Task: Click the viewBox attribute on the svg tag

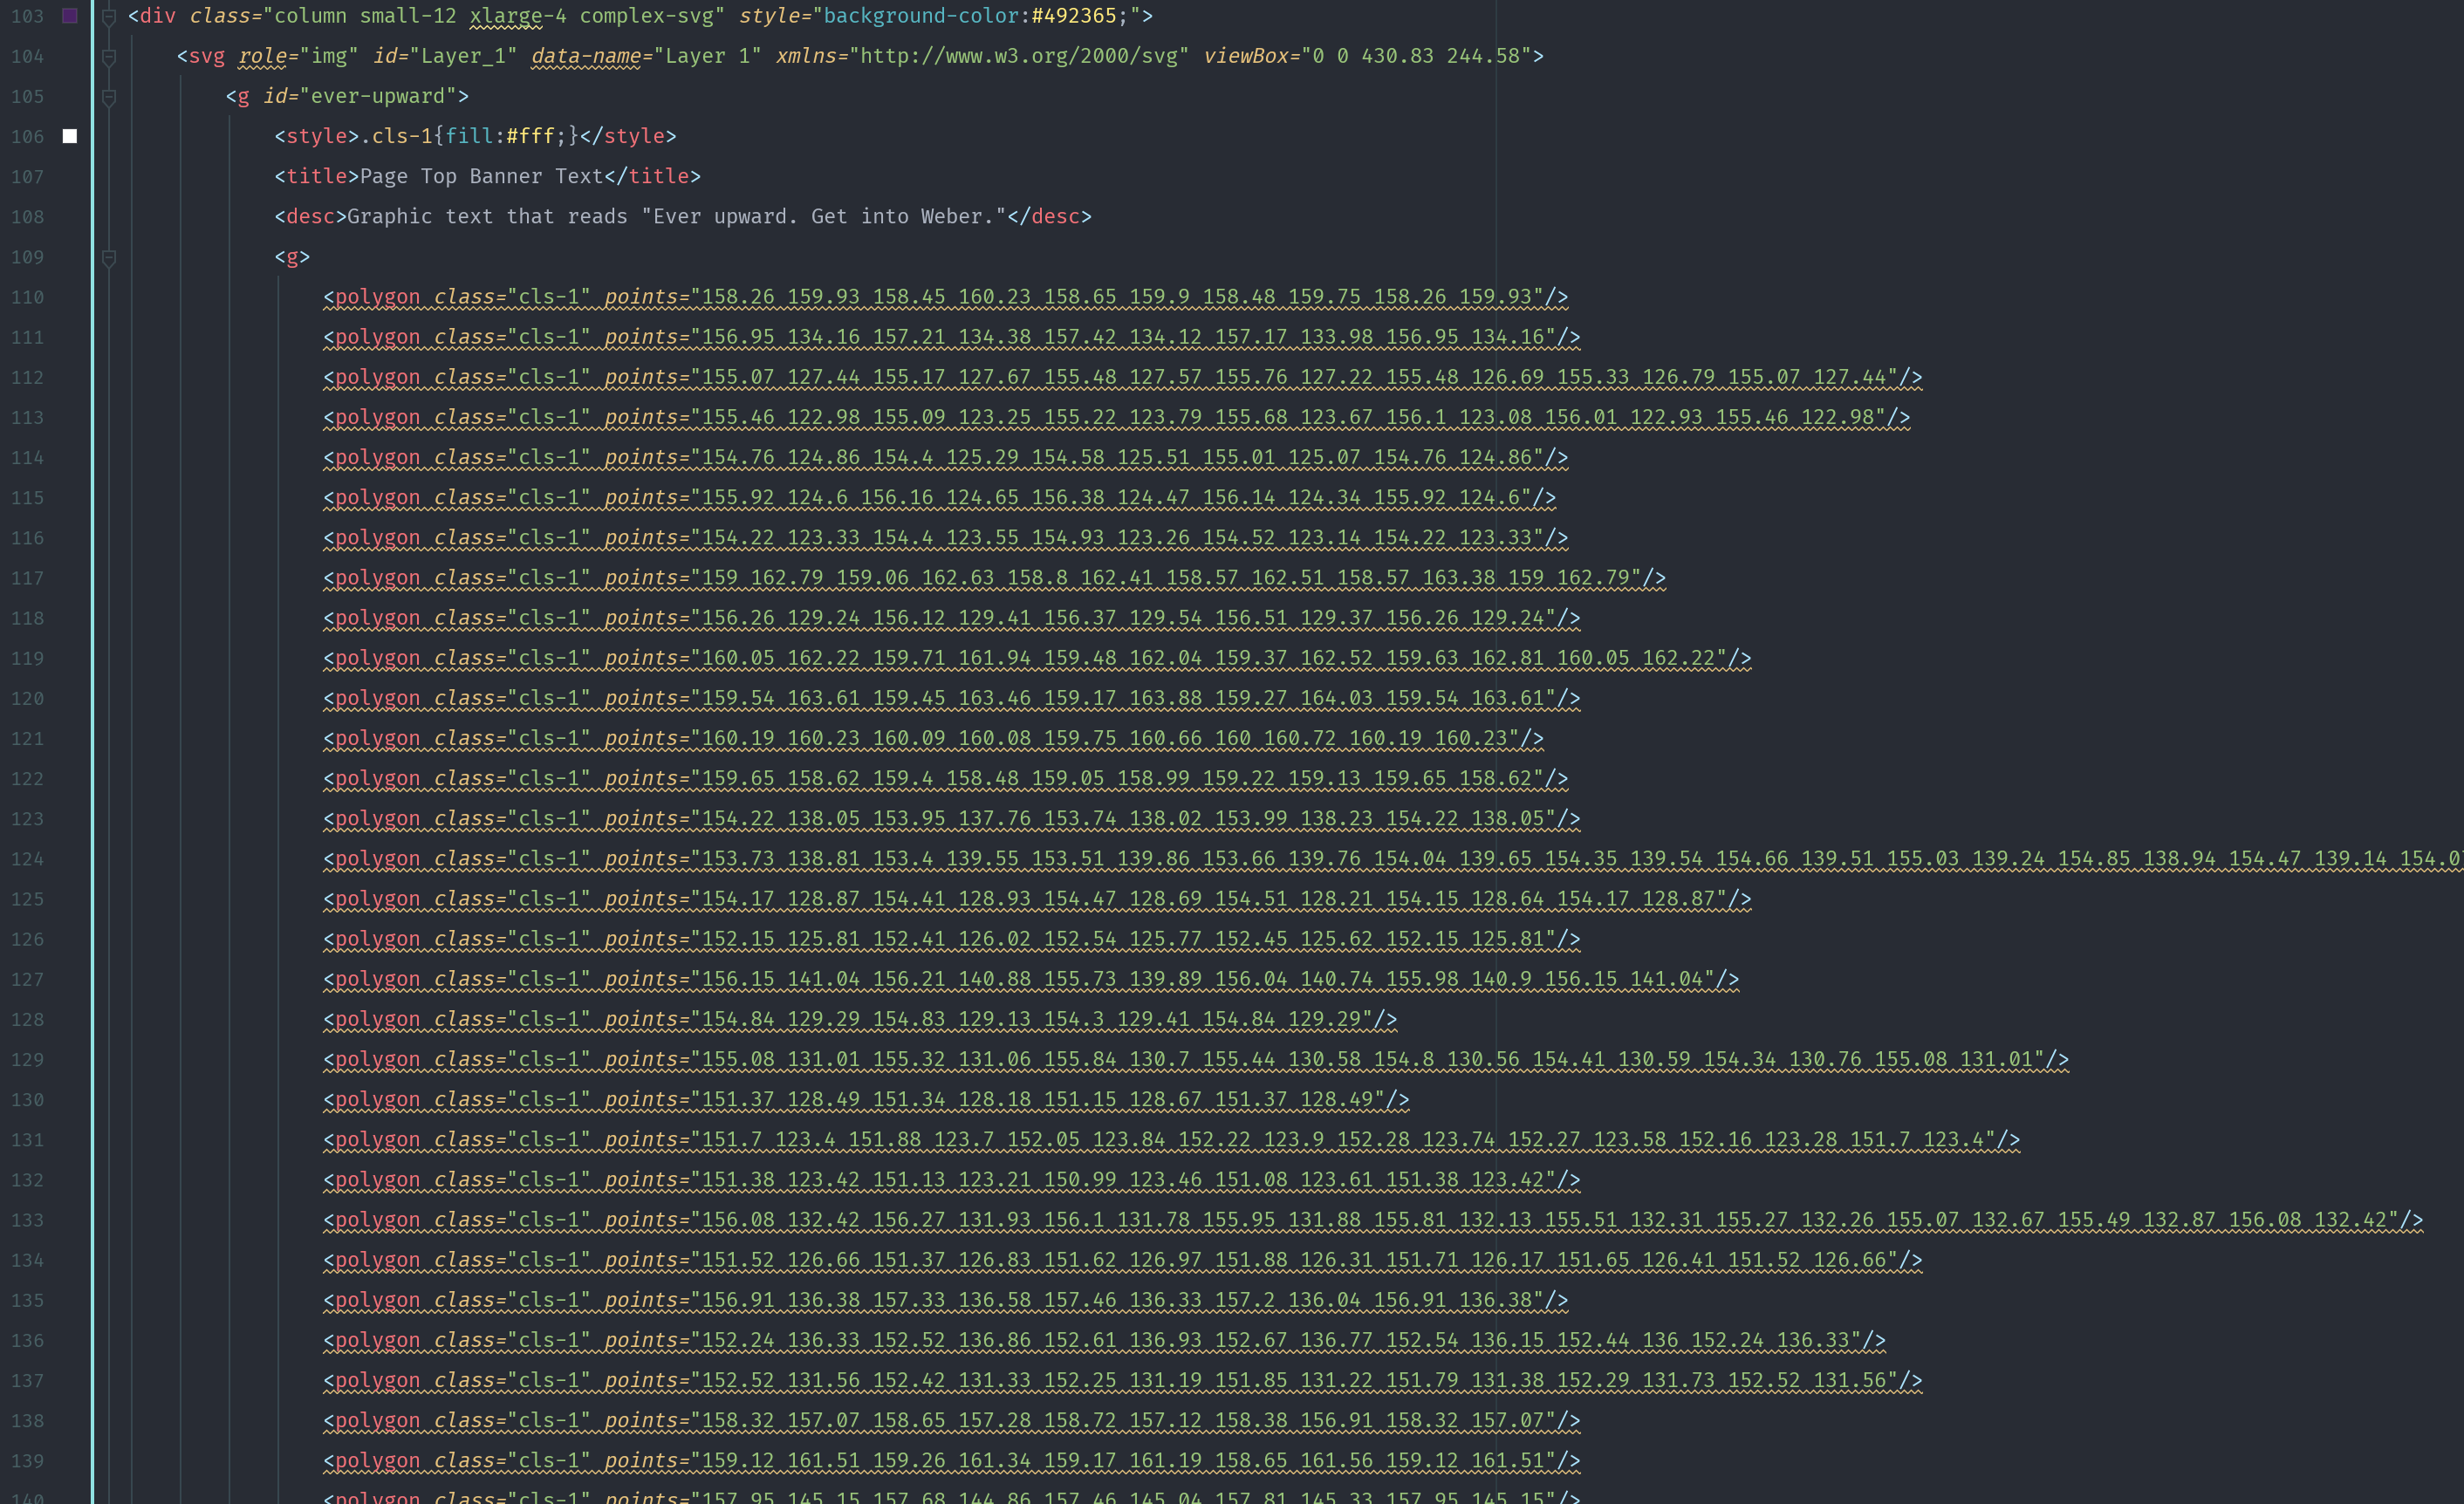Action: coord(1245,56)
